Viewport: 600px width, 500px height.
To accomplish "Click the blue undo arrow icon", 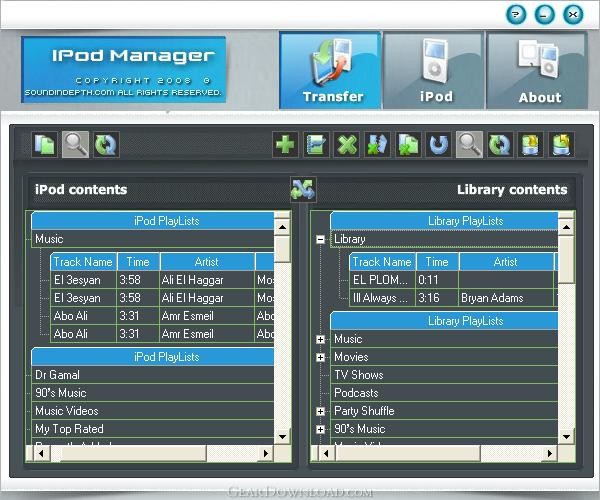I will coord(439,145).
